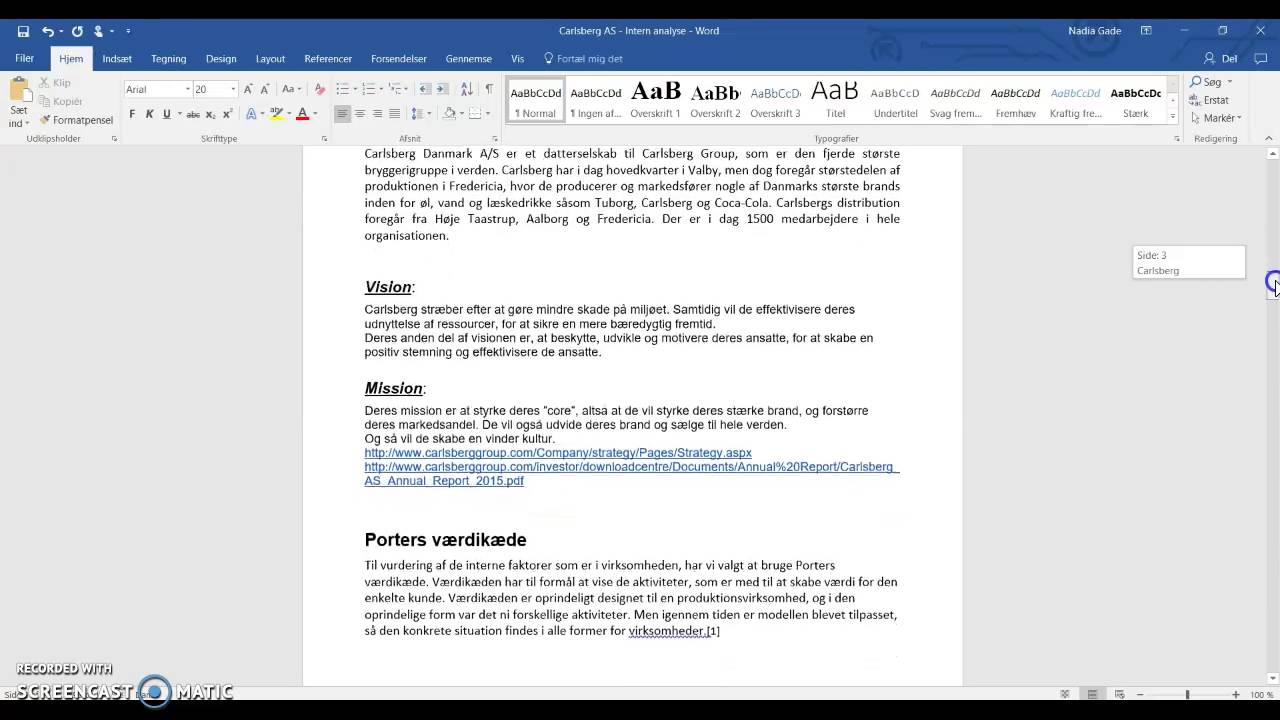Viewport: 1280px width, 720px height.
Task: Clear all formatting with the eraser icon
Action: pos(319,89)
